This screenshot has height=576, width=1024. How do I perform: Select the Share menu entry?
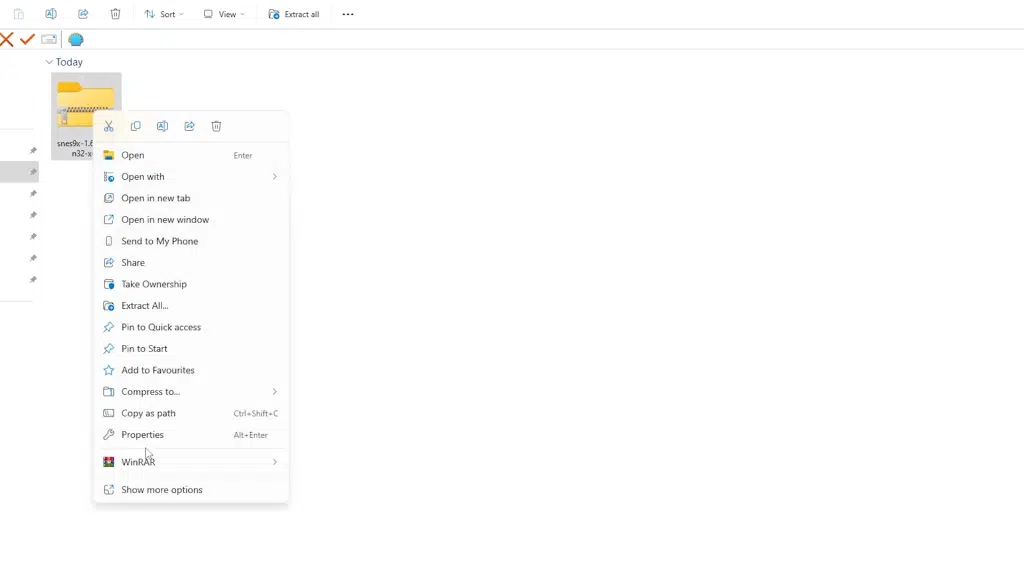(191, 263)
